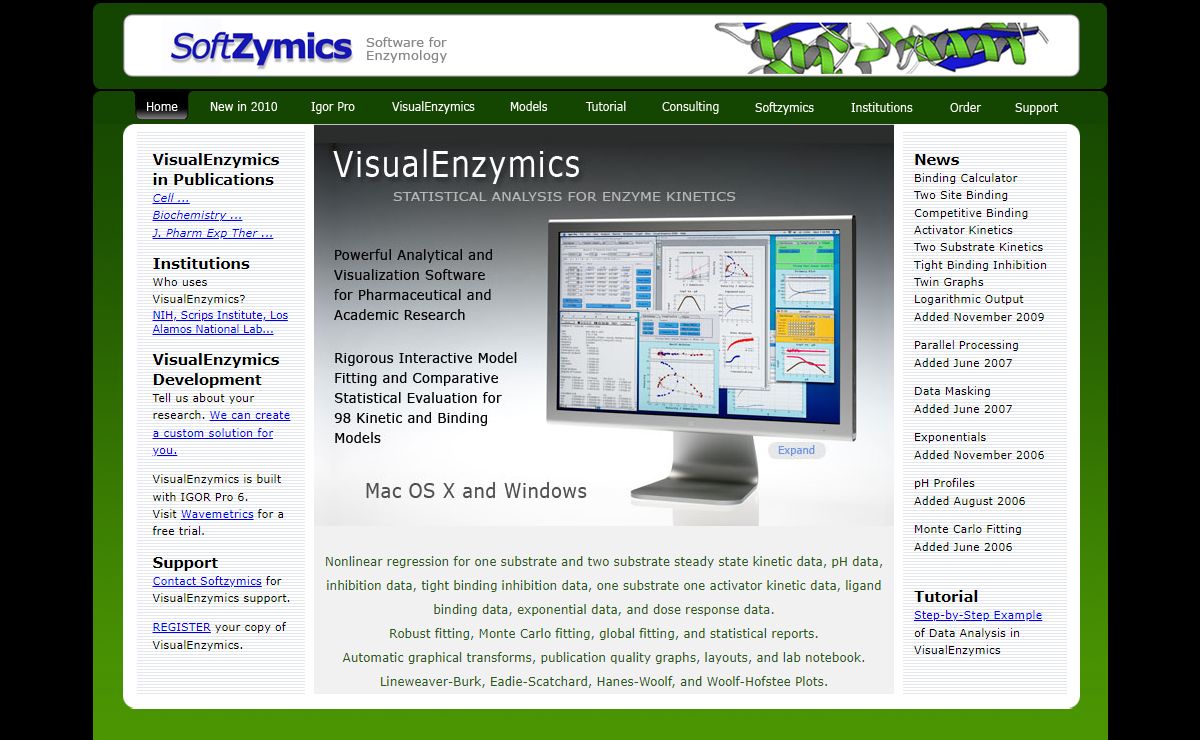Click VisualEnzymics in Publications heading
The image size is (1200, 740).
click(x=215, y=169)
